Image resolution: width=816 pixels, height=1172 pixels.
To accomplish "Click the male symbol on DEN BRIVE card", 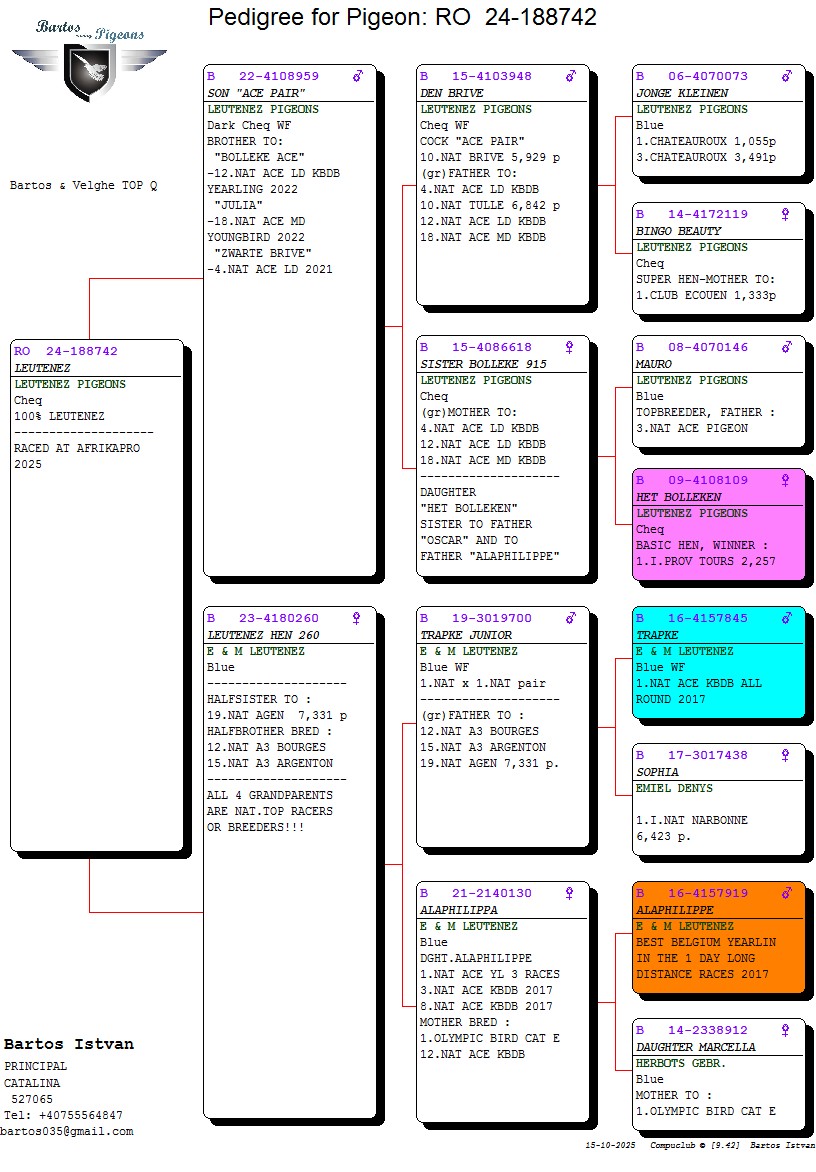I will (x=570, y=76).
